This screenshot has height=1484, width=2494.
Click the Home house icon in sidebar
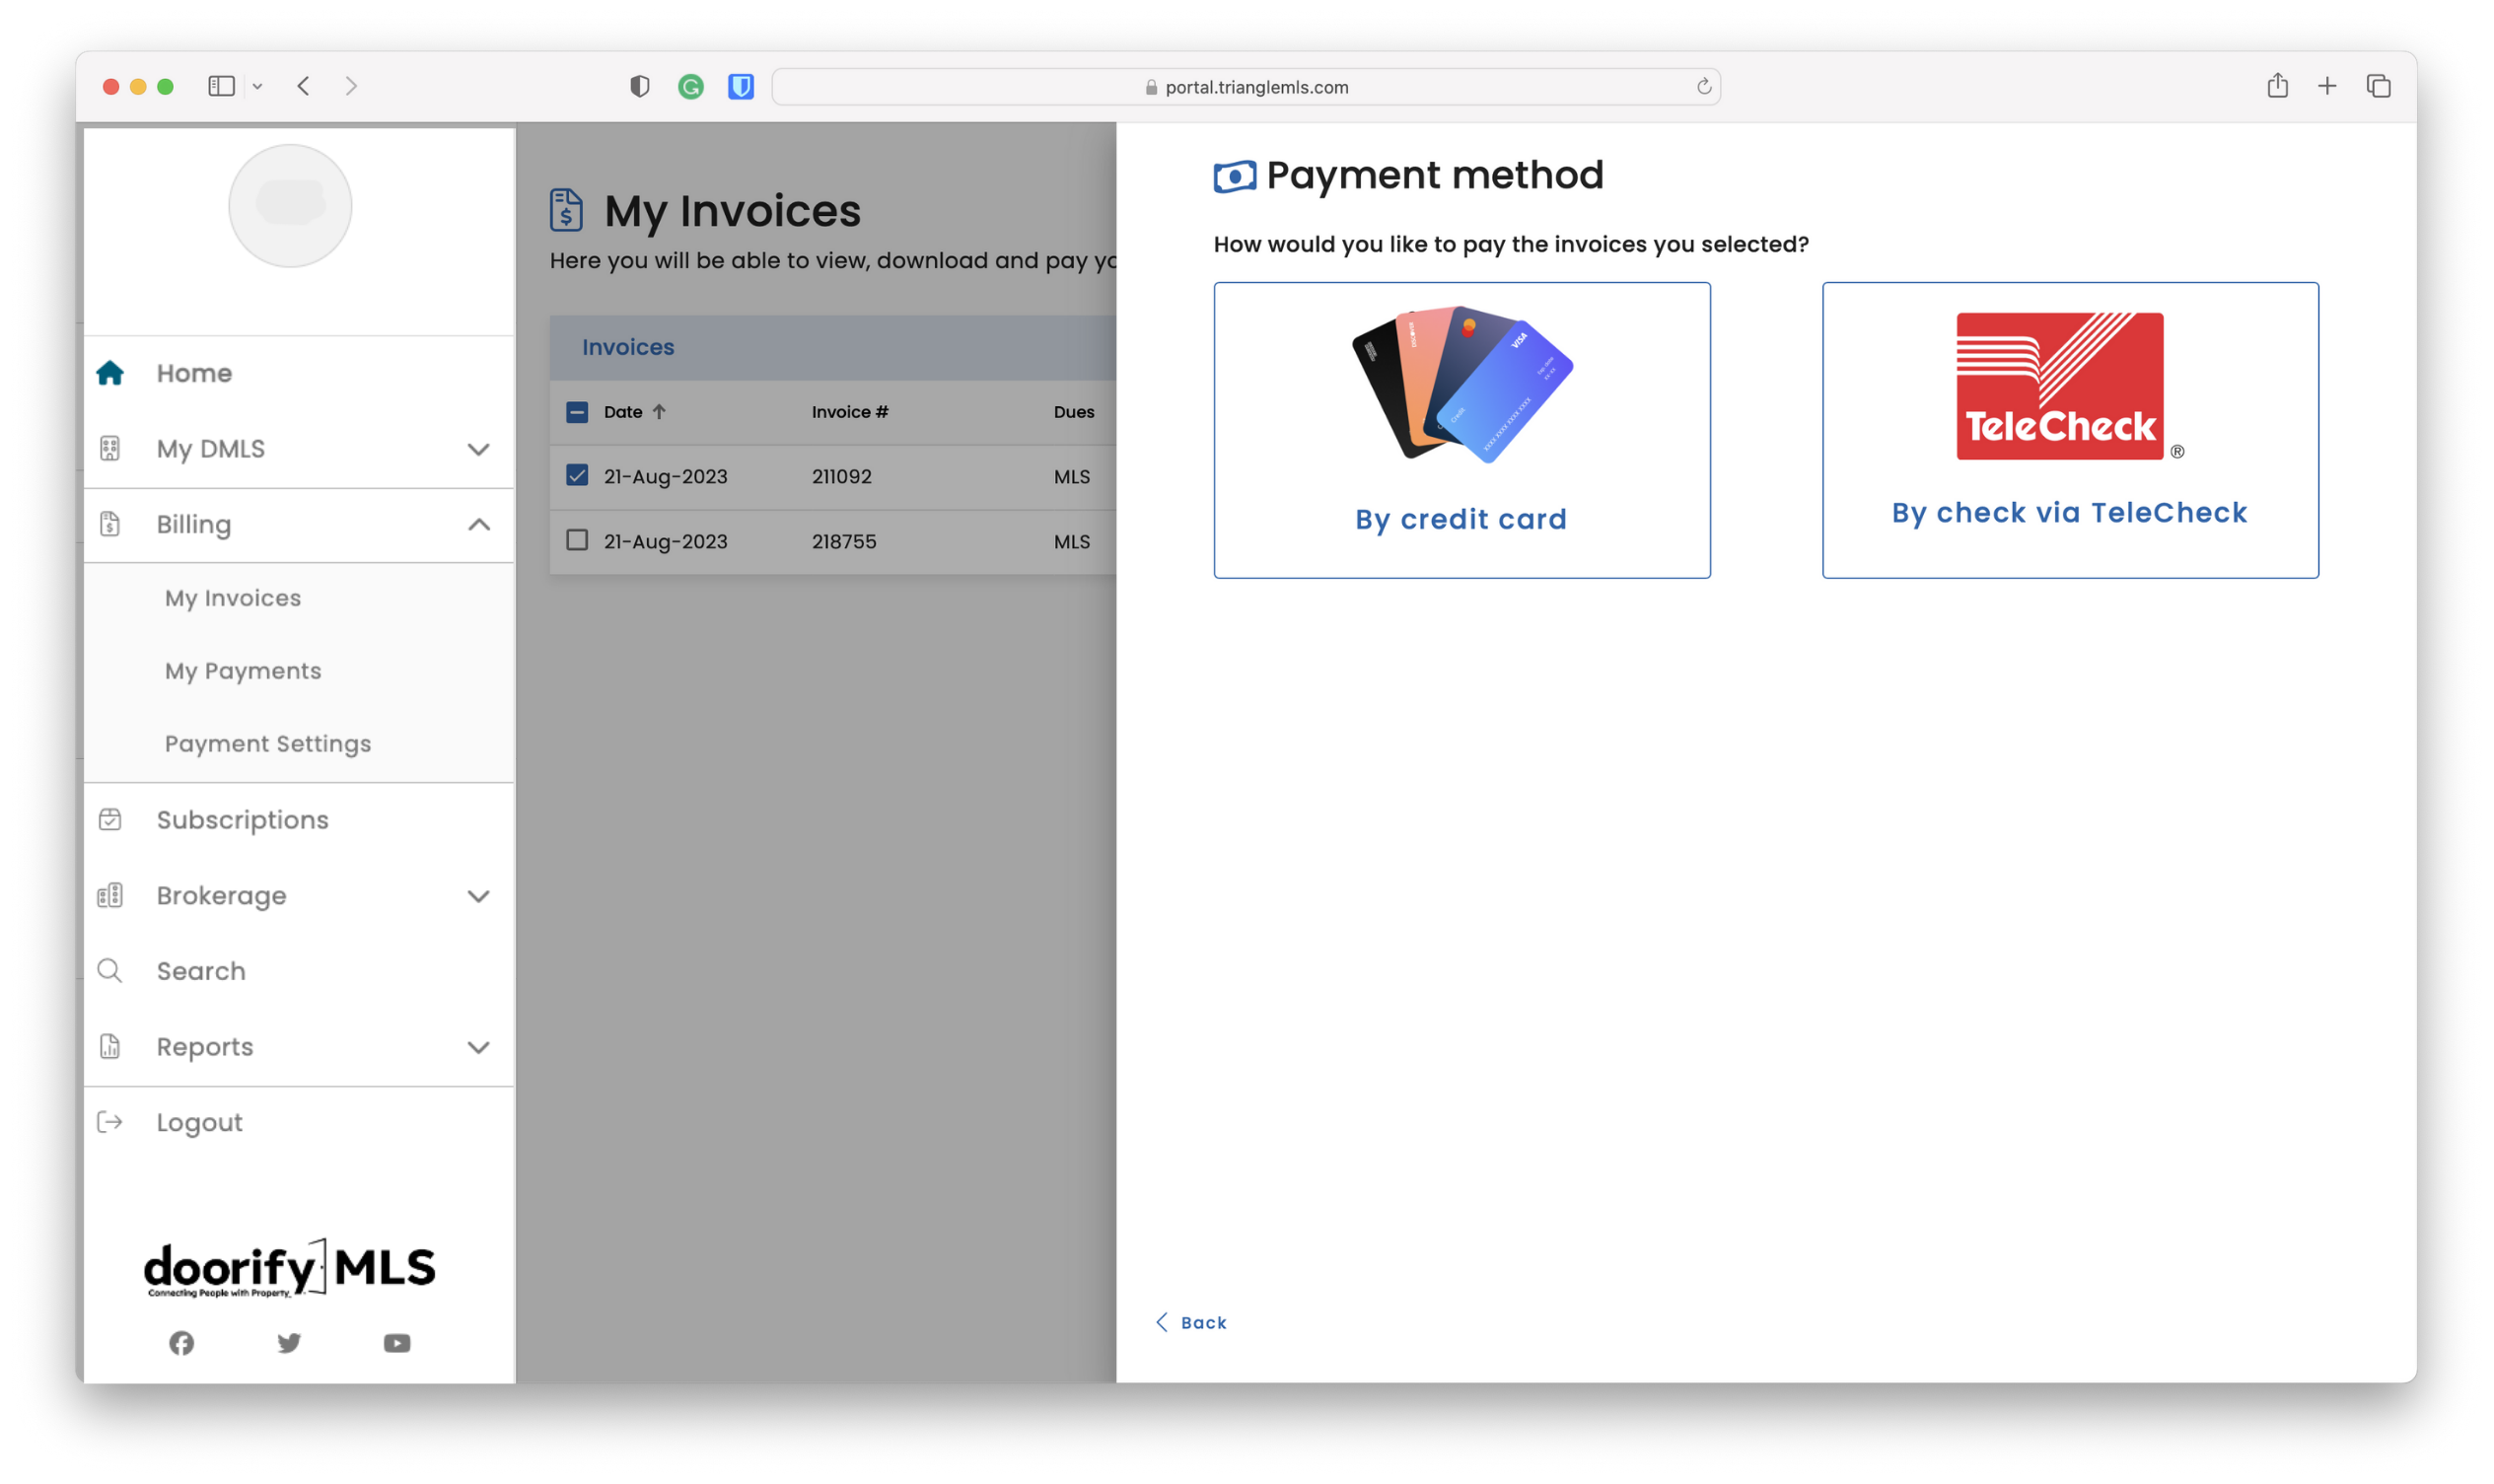click(110, 373)
